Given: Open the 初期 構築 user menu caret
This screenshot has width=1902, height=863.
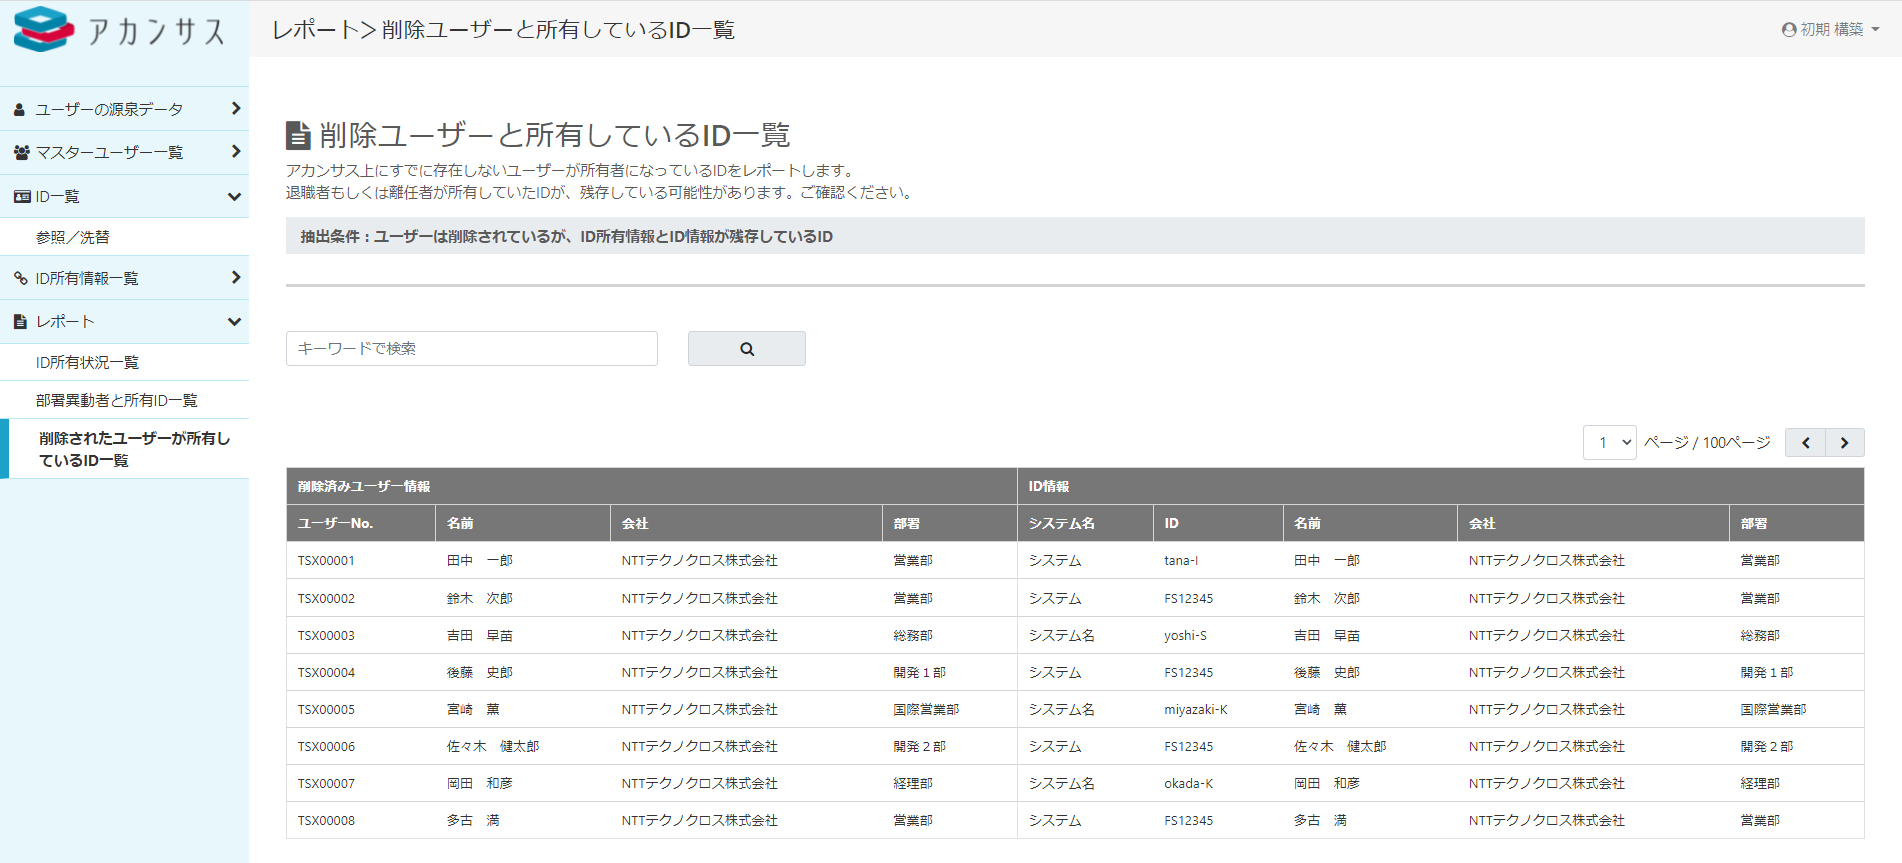Looking at the screenshot, I should coord(1875,29).
